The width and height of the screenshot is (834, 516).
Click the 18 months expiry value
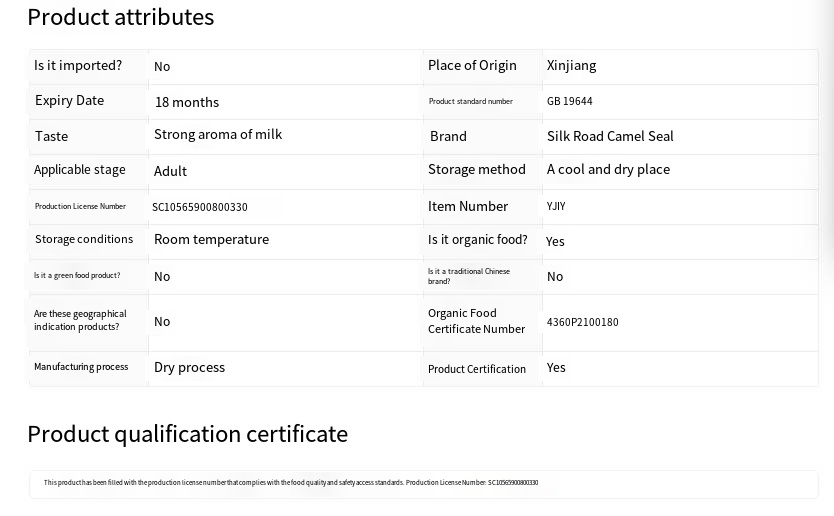(187, 102)
